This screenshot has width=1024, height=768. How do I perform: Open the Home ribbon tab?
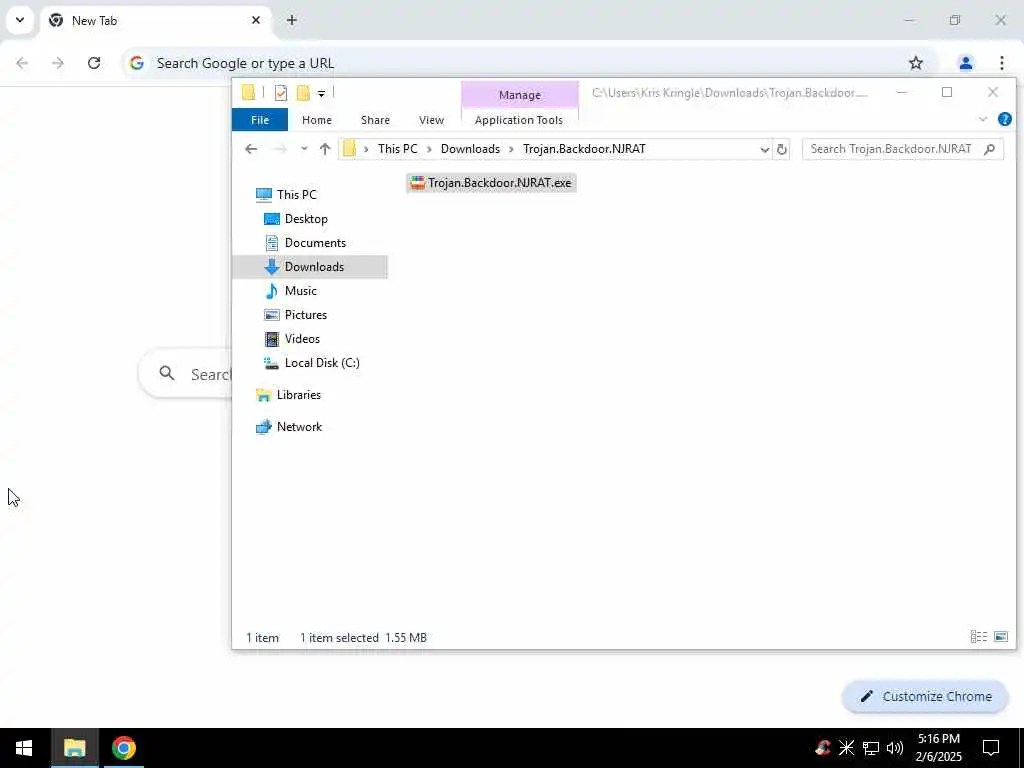(317, 120)
